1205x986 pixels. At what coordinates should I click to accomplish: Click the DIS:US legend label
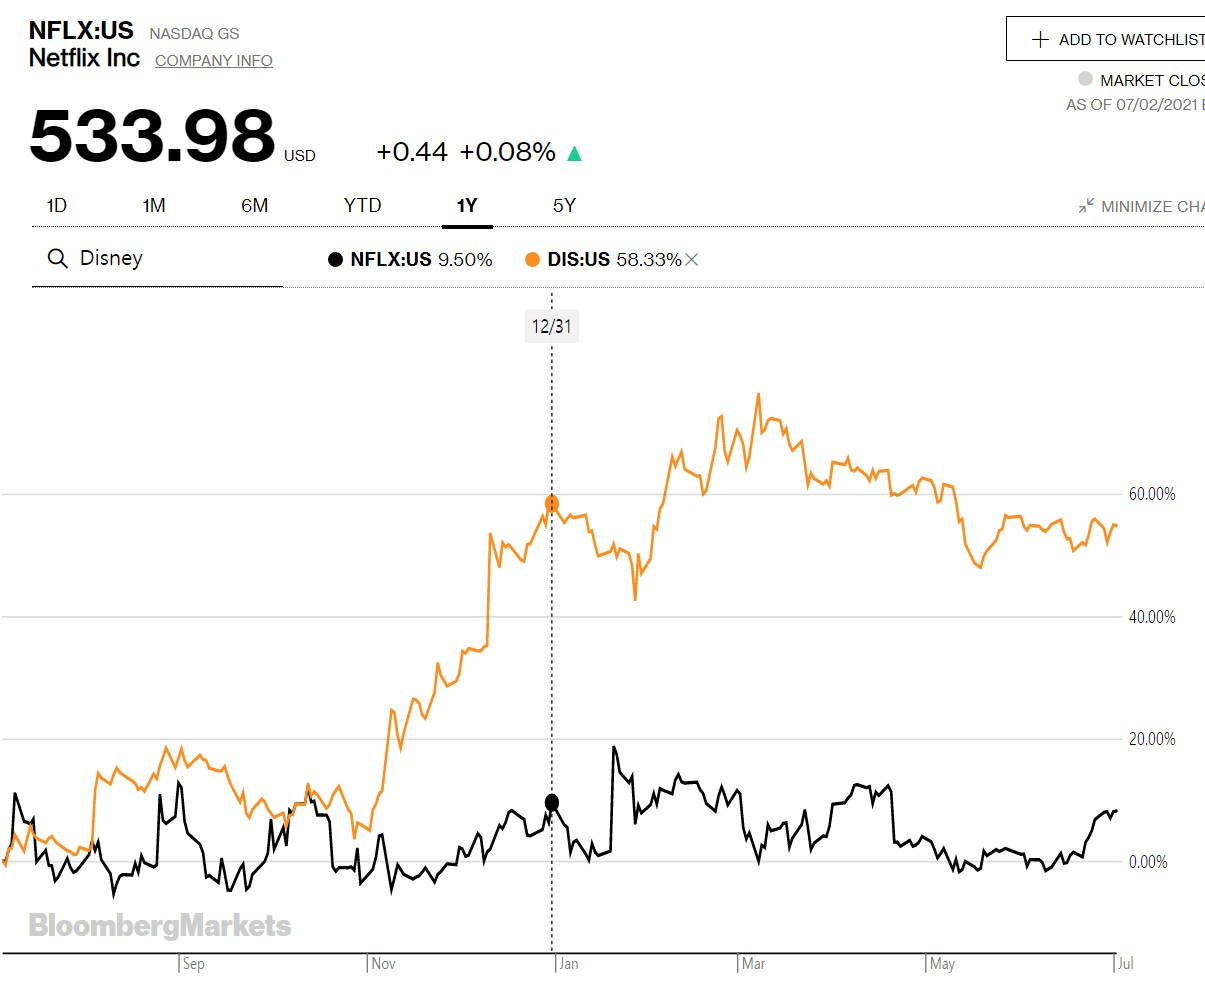[579, 260]
